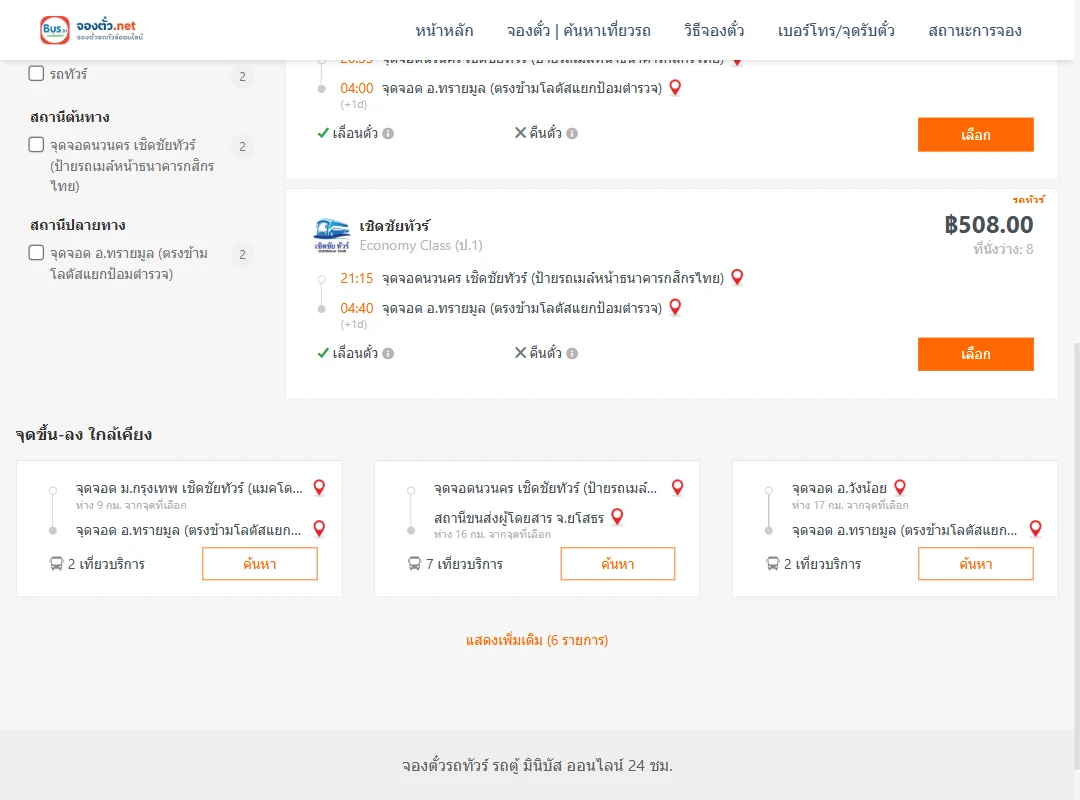This screenshot has height=800, width=1080.
Task: Open map pin for จุดจอด ม.กรุงเทพ เชิดชัยทัวร์
Action: pyautogui.click(x=319, y=488)
